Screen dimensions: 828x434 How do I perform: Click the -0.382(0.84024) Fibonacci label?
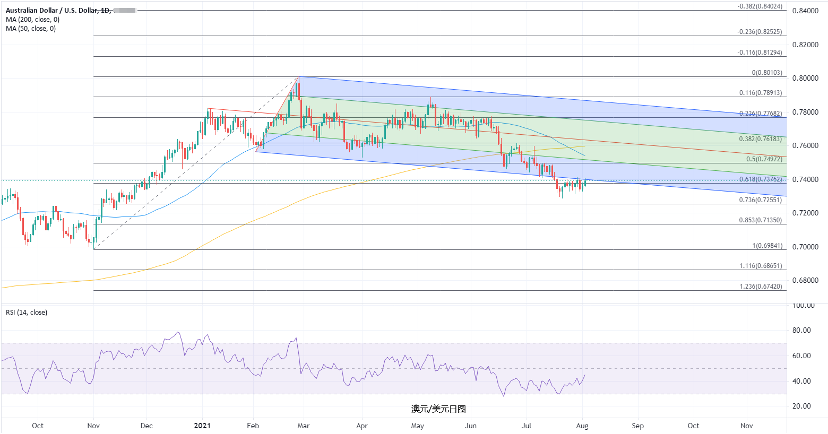pos(760,6)
